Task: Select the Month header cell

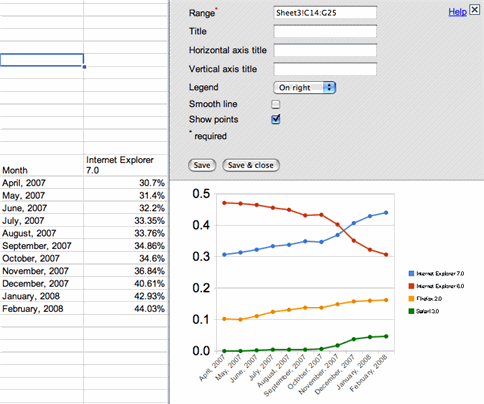Action: click(x=42, y=165)
